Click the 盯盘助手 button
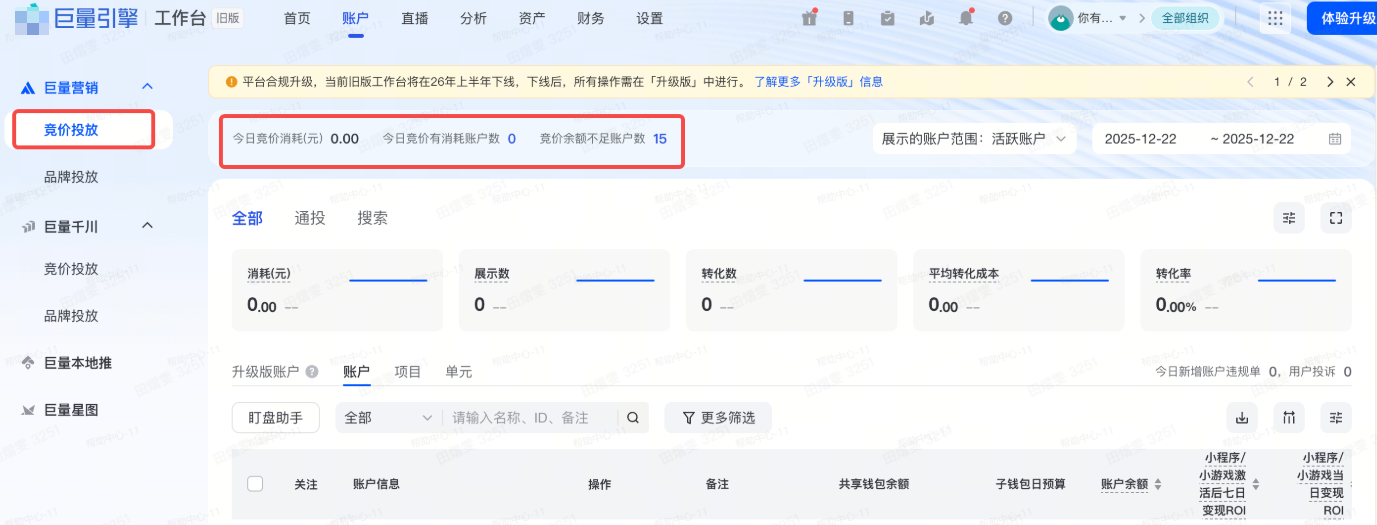Screen dimensions: 1377x525 coord(275,418)
